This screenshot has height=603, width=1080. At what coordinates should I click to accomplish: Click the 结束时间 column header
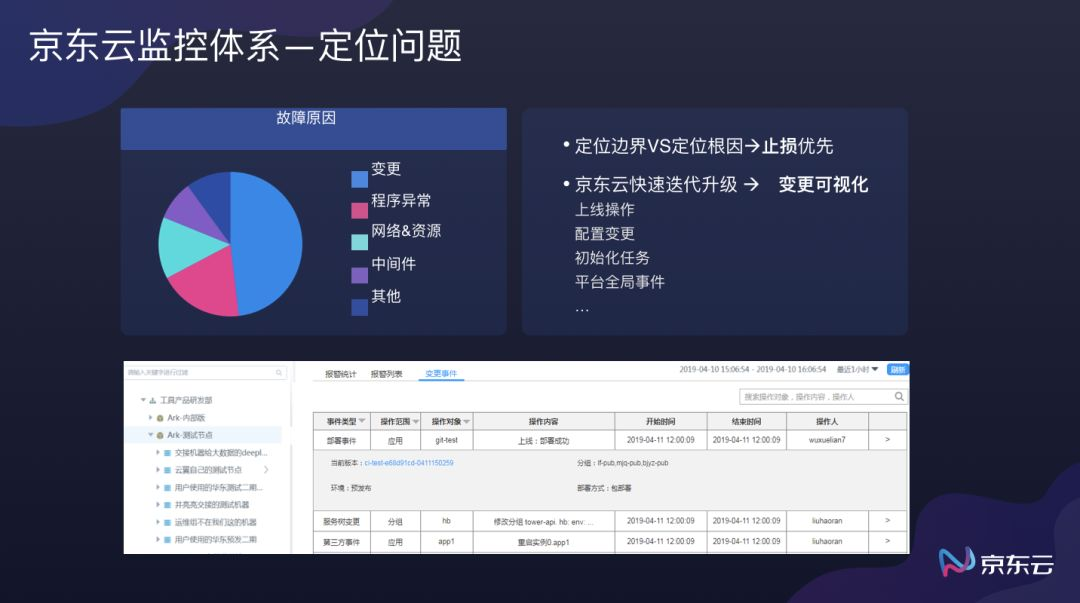tap(747, 422)
